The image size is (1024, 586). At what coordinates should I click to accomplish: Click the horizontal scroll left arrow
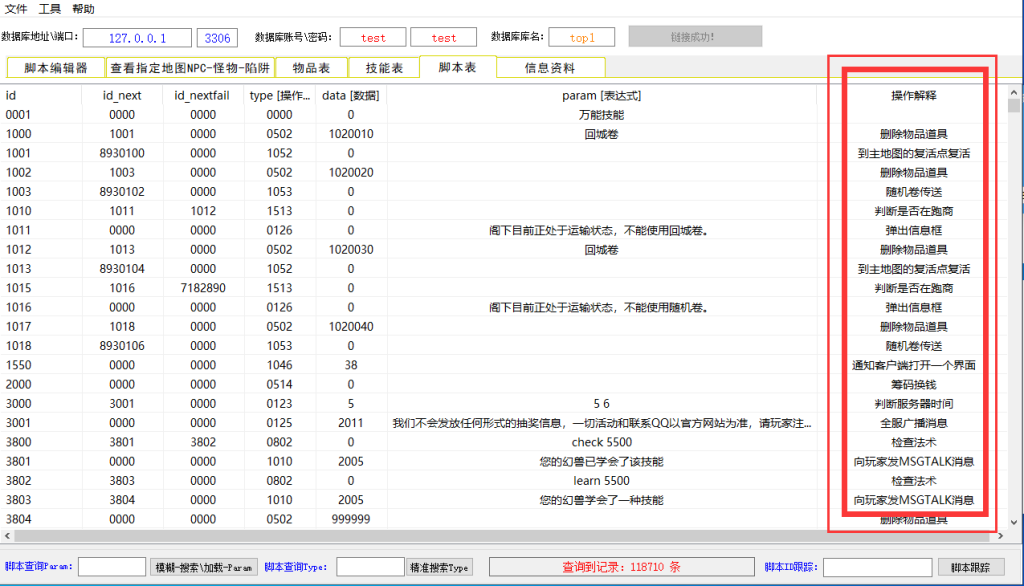point(7,536)
